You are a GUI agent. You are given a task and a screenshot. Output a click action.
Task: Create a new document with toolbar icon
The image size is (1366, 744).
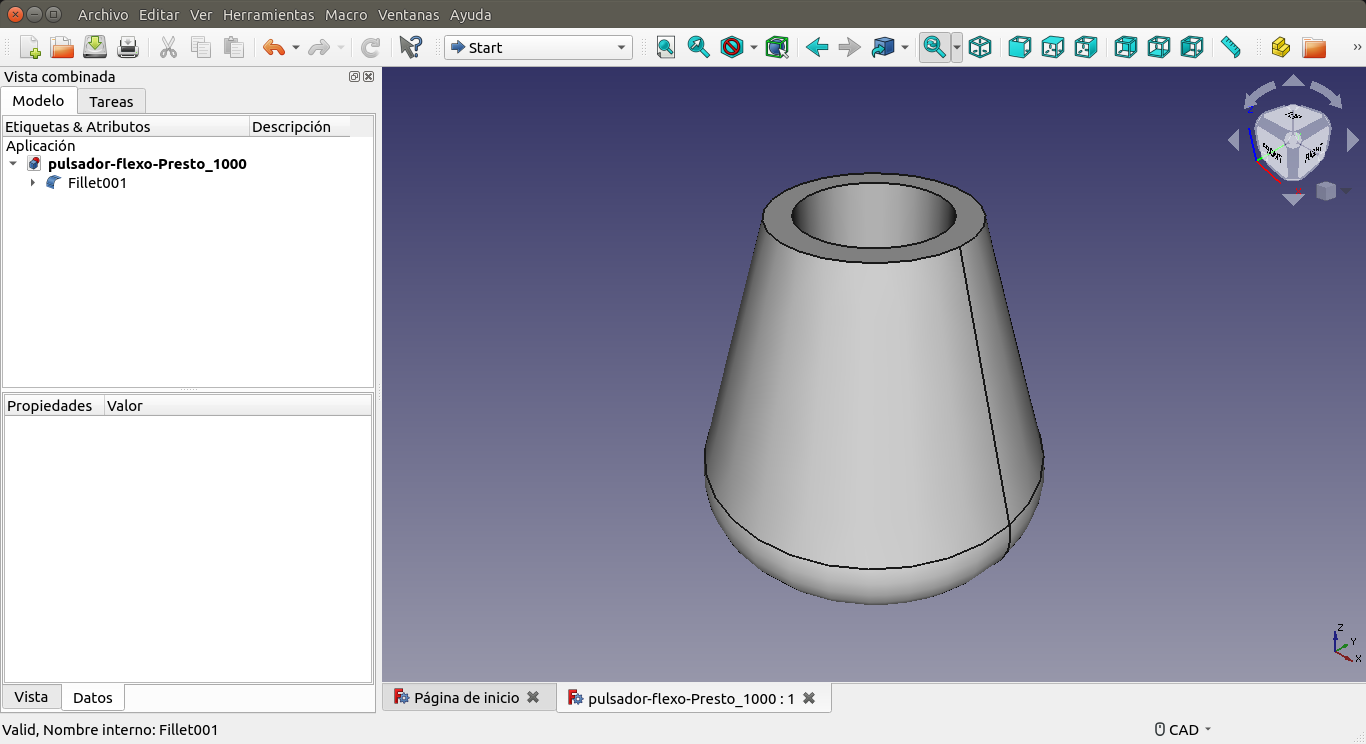tap(30, 47)
